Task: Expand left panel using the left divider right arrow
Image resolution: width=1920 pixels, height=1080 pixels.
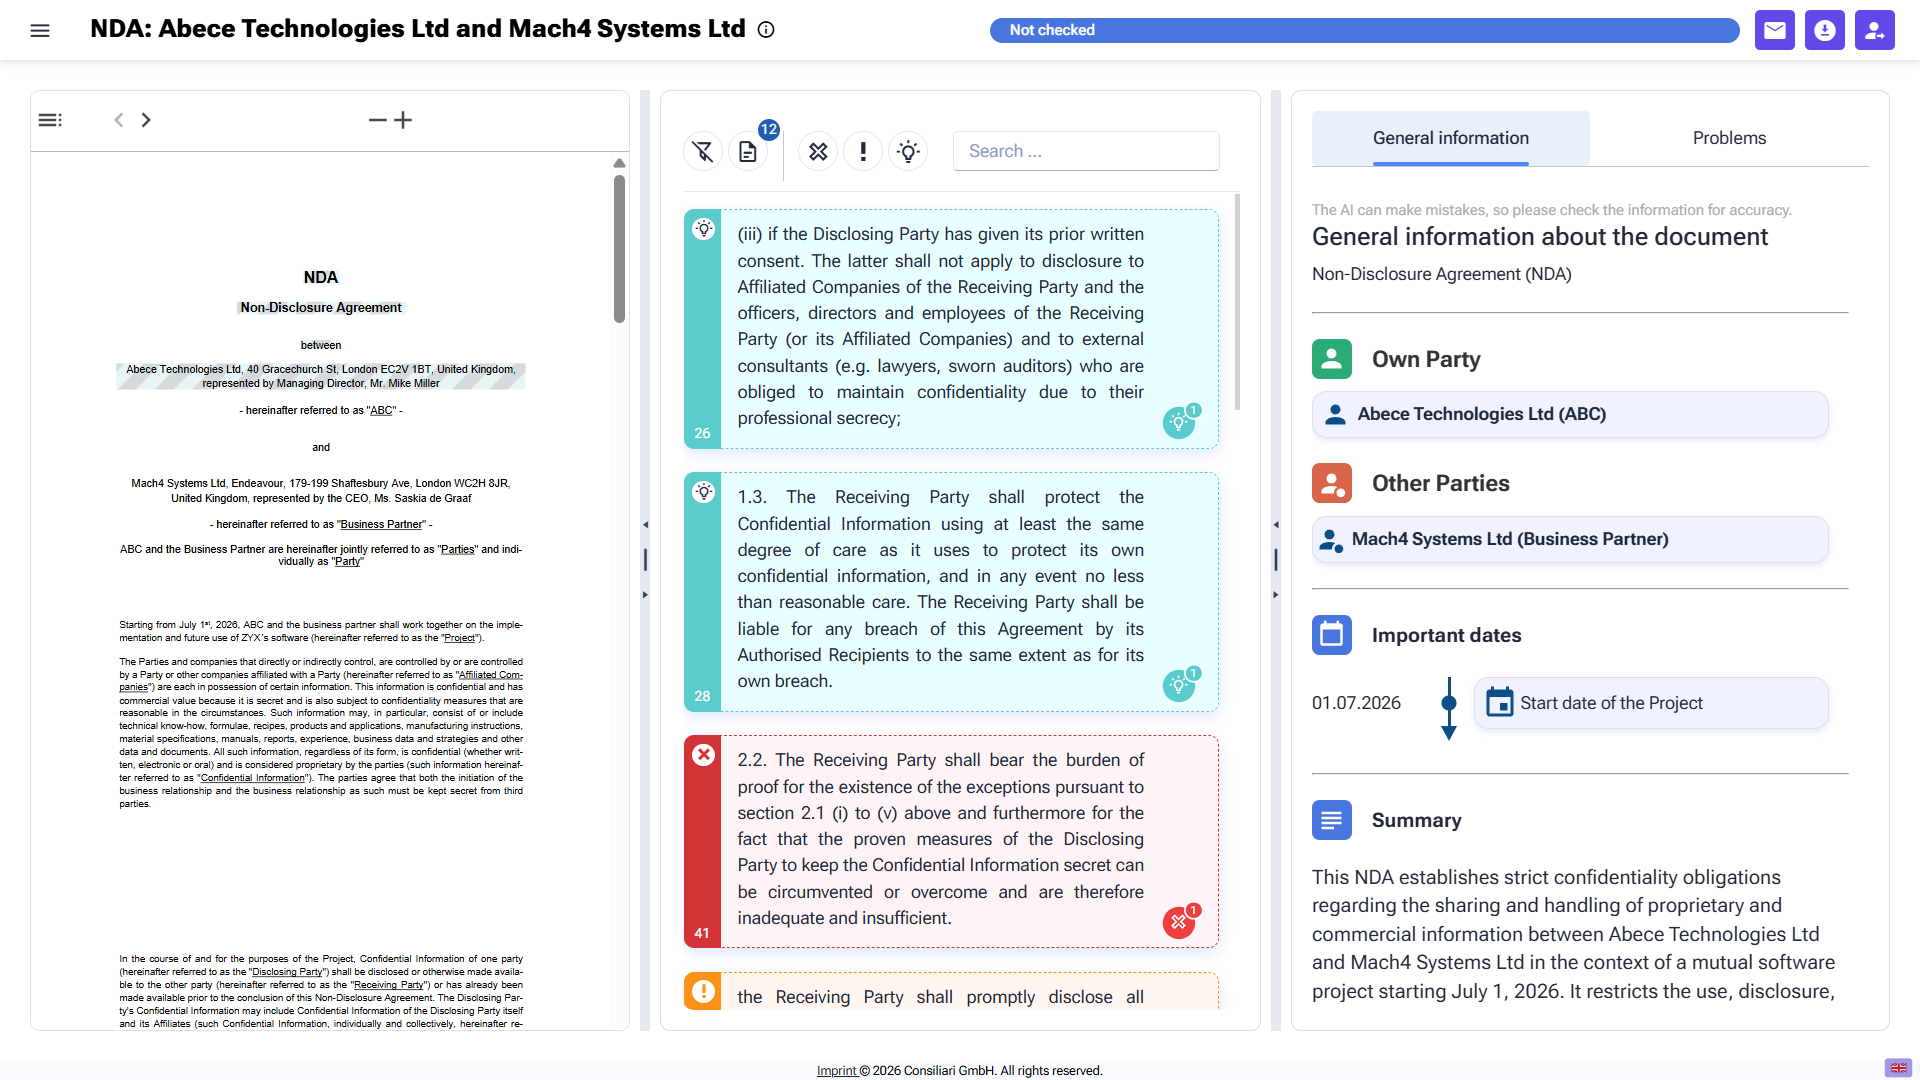Action: point(645,594)
